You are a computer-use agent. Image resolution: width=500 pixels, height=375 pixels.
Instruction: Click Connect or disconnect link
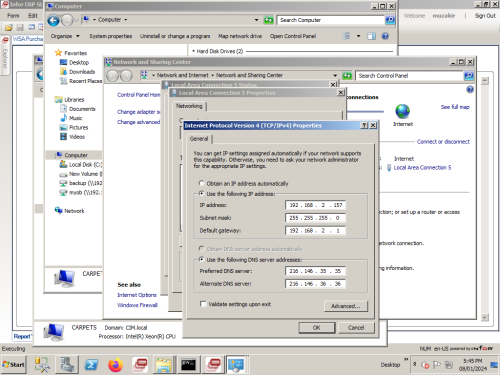pyautogui.click(x=443, y=142)
